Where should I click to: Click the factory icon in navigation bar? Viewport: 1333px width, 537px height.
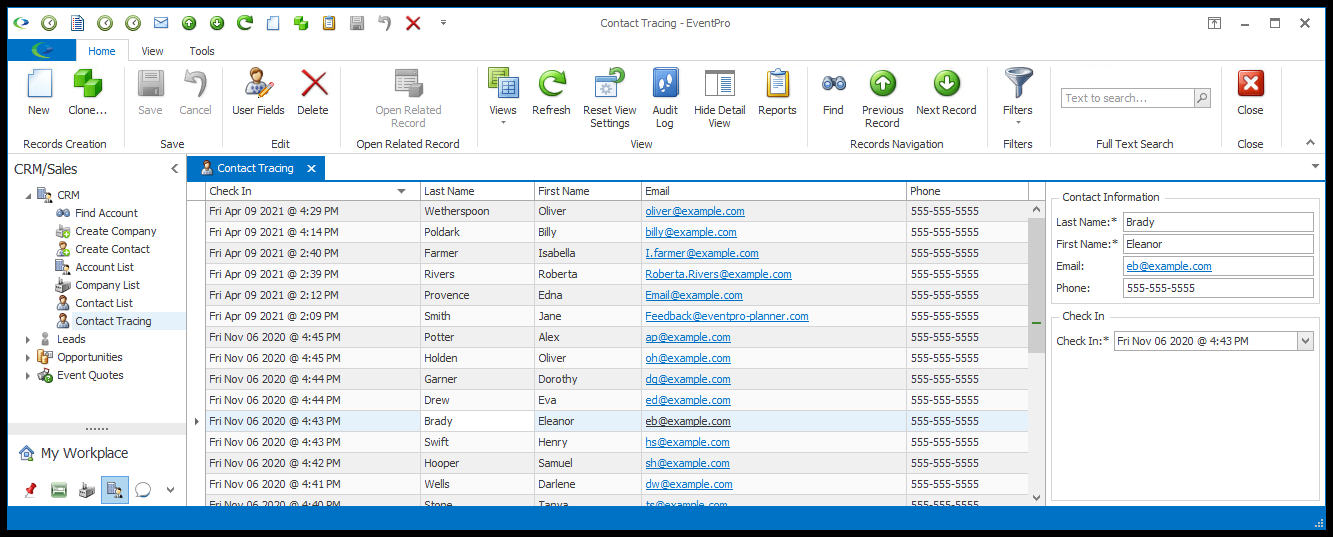(87, 490)
